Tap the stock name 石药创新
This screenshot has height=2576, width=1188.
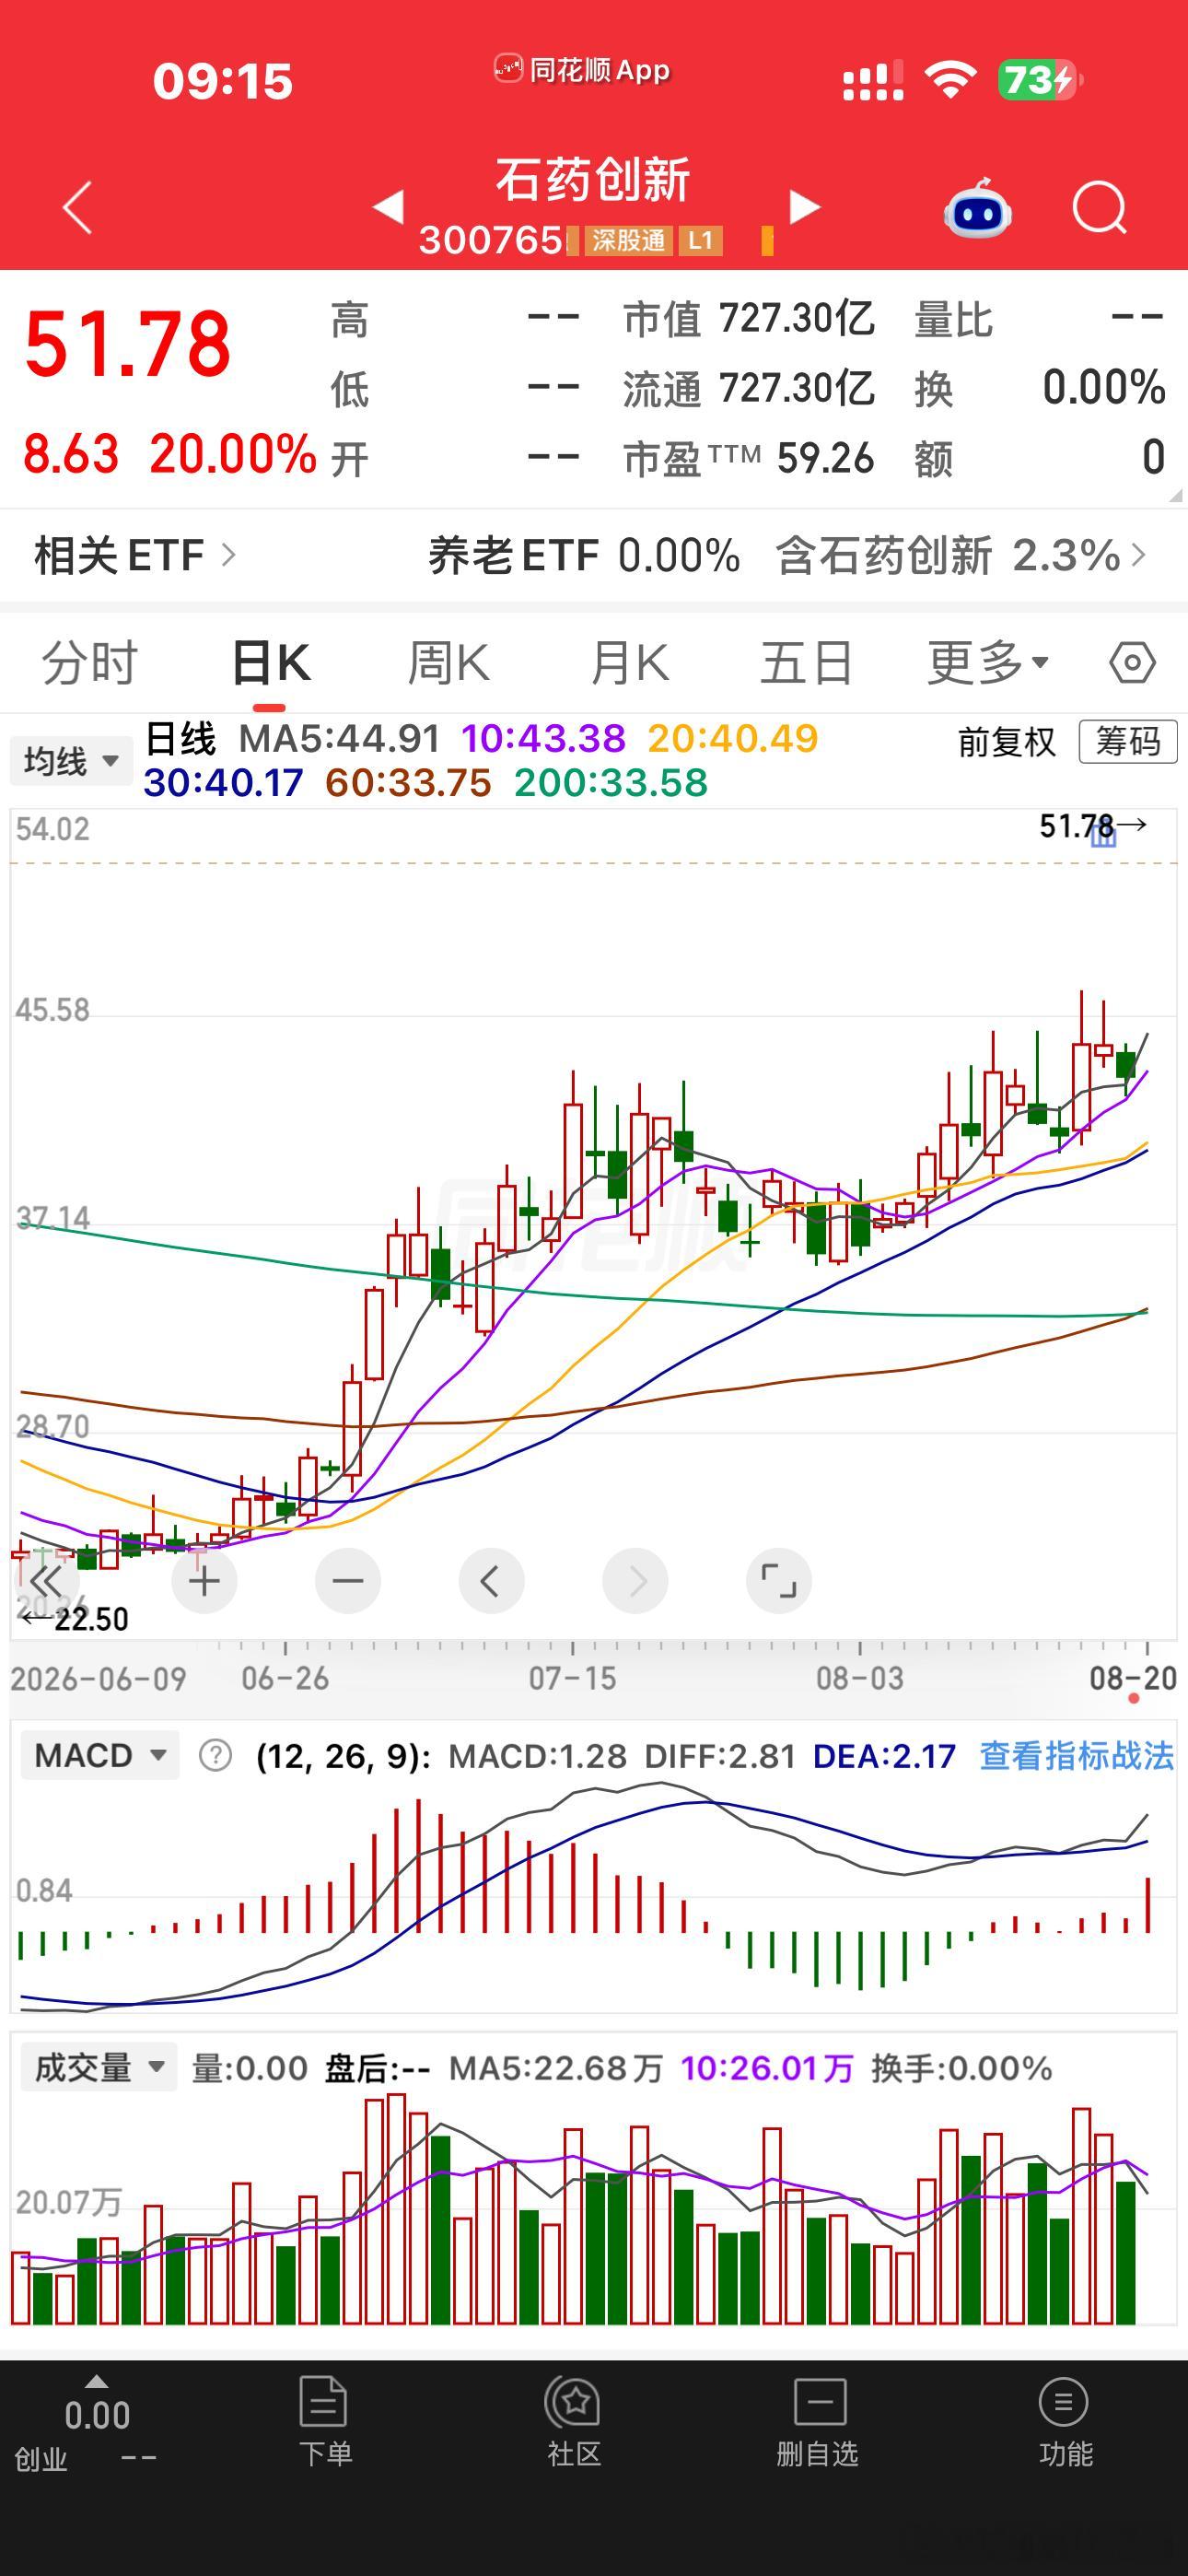coord(593,180)
